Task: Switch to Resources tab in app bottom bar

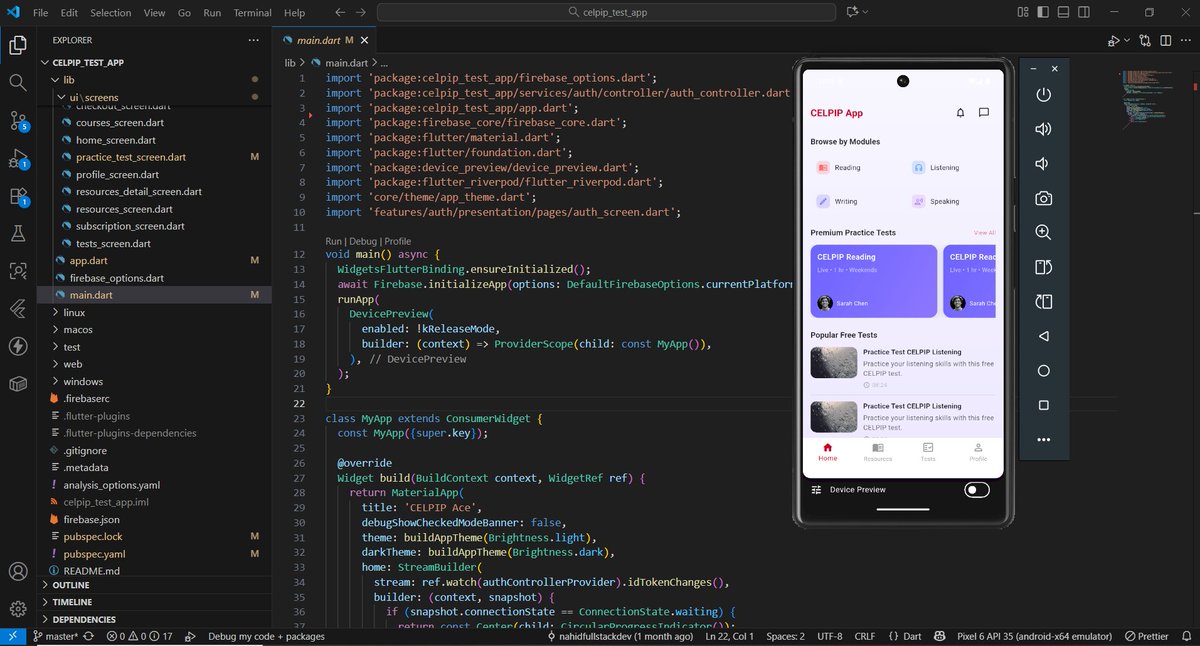Action: [x=877, y=451]
